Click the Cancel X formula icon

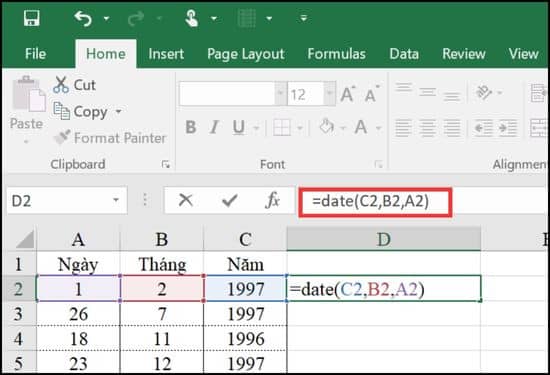point(186,201)
